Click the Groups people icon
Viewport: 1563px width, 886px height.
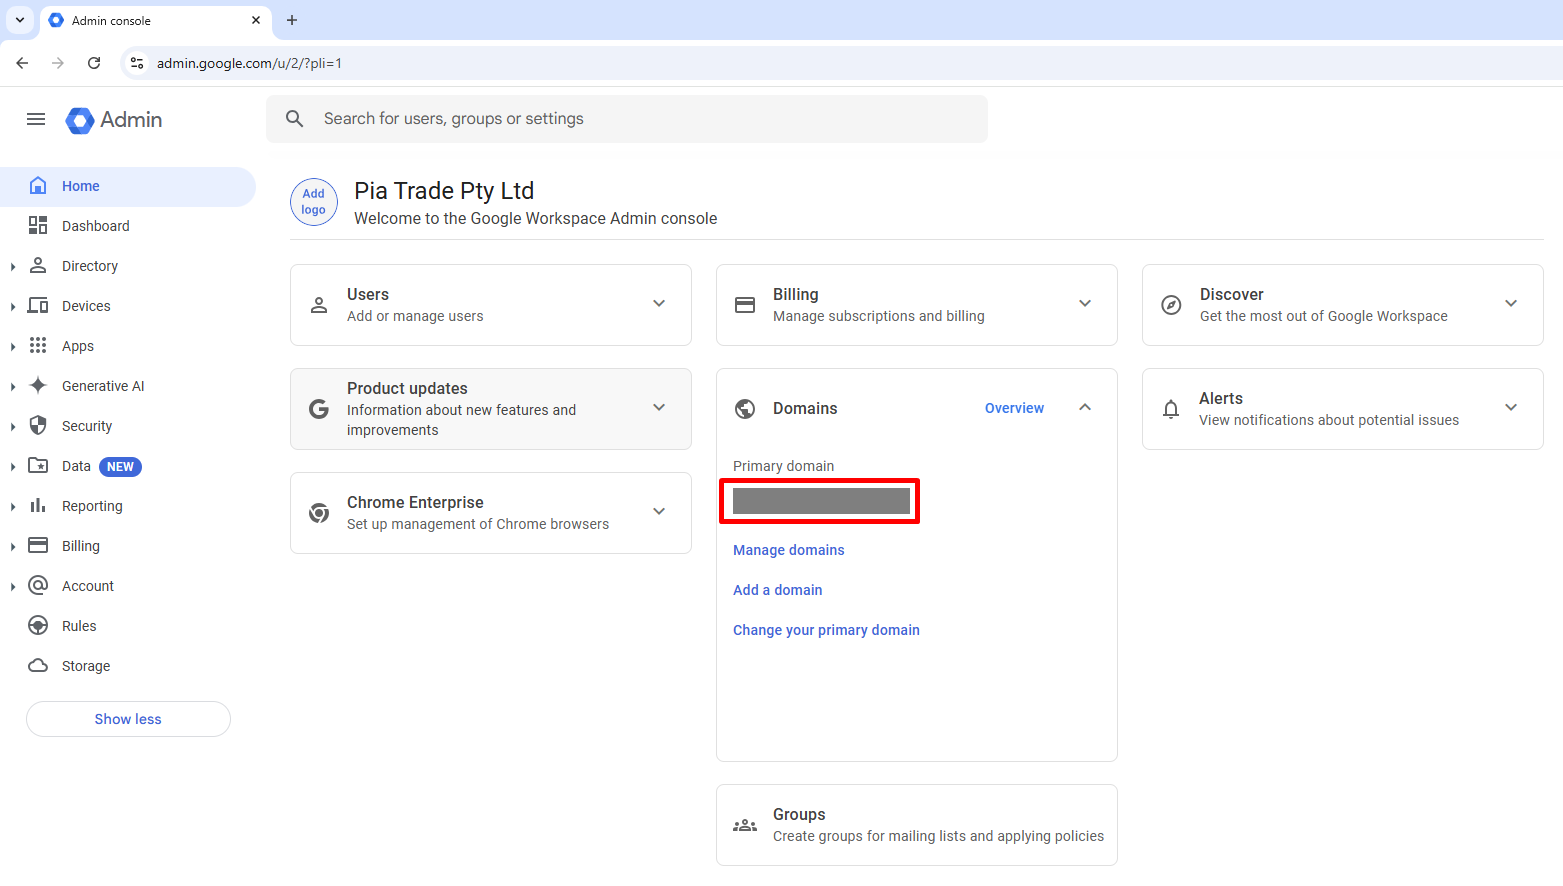tap(745, 826)
